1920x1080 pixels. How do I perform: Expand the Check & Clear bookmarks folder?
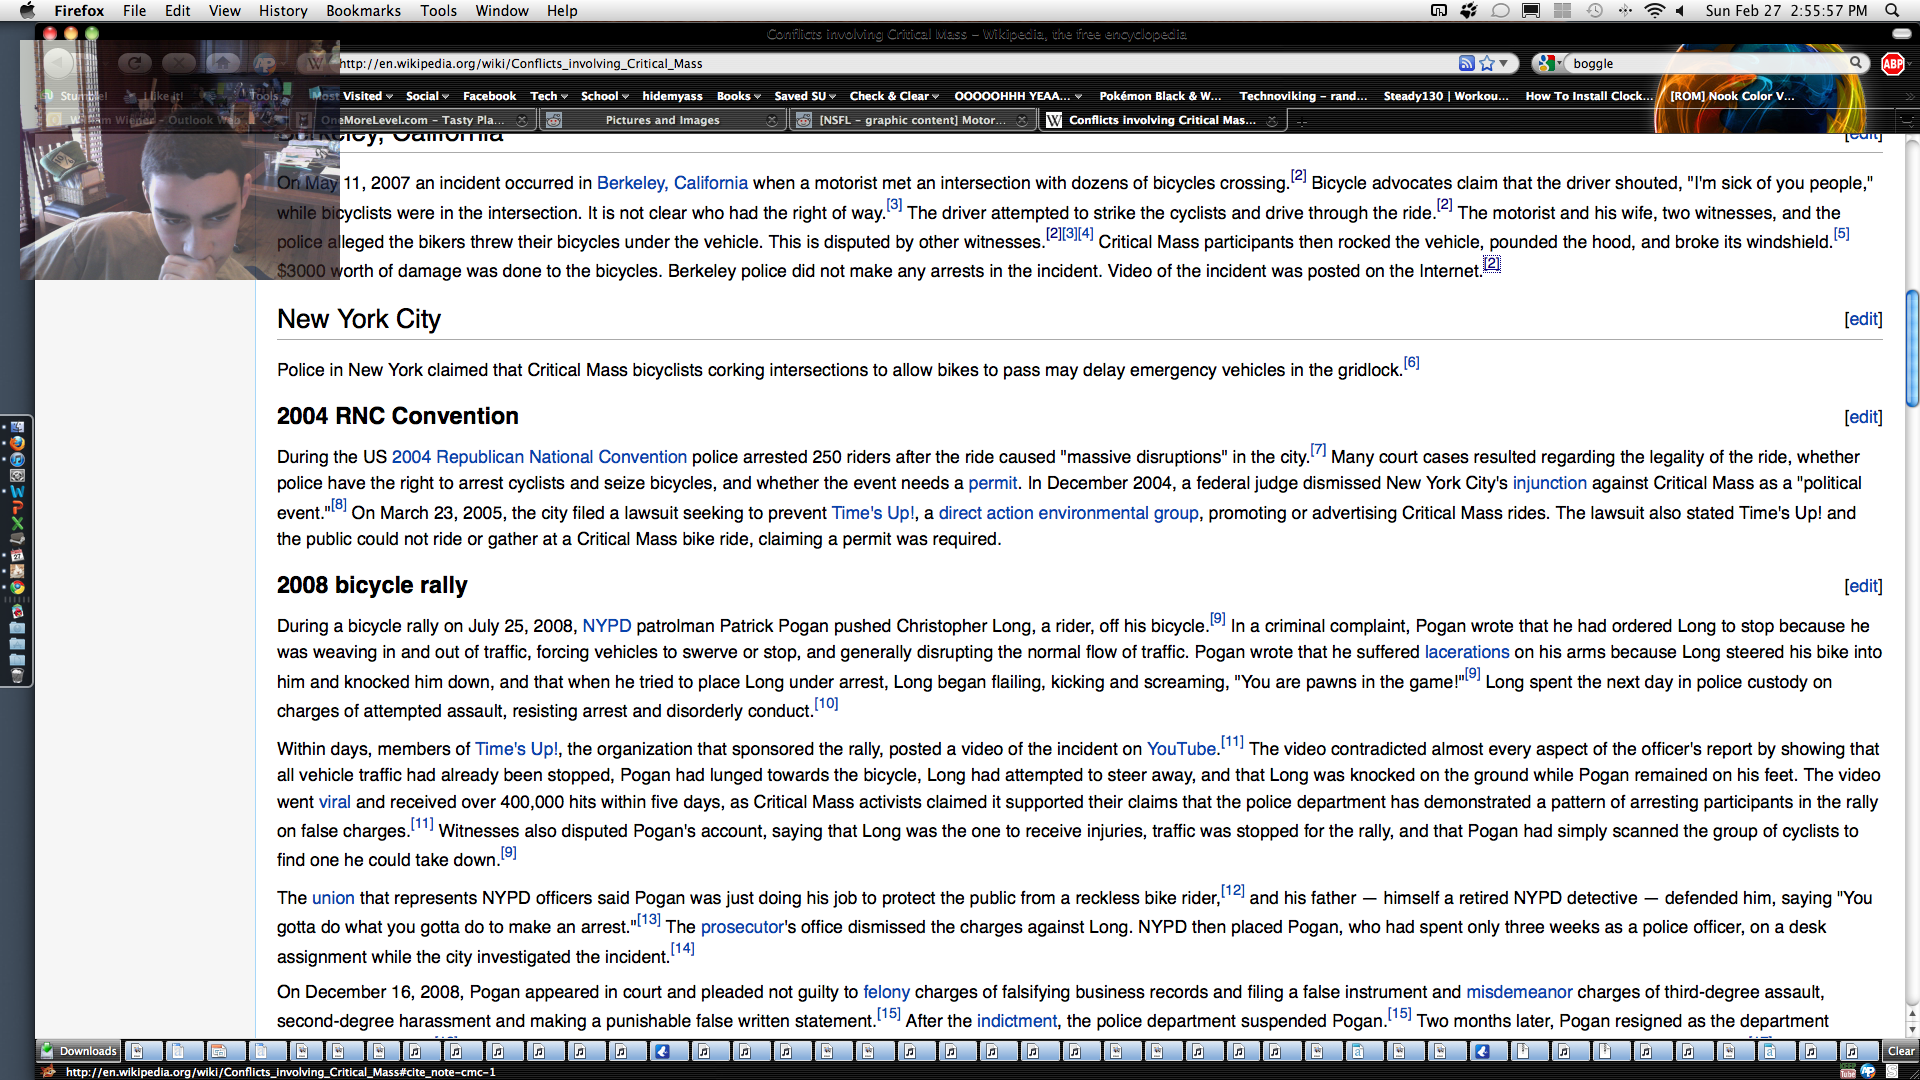click(x=894, y=96)
